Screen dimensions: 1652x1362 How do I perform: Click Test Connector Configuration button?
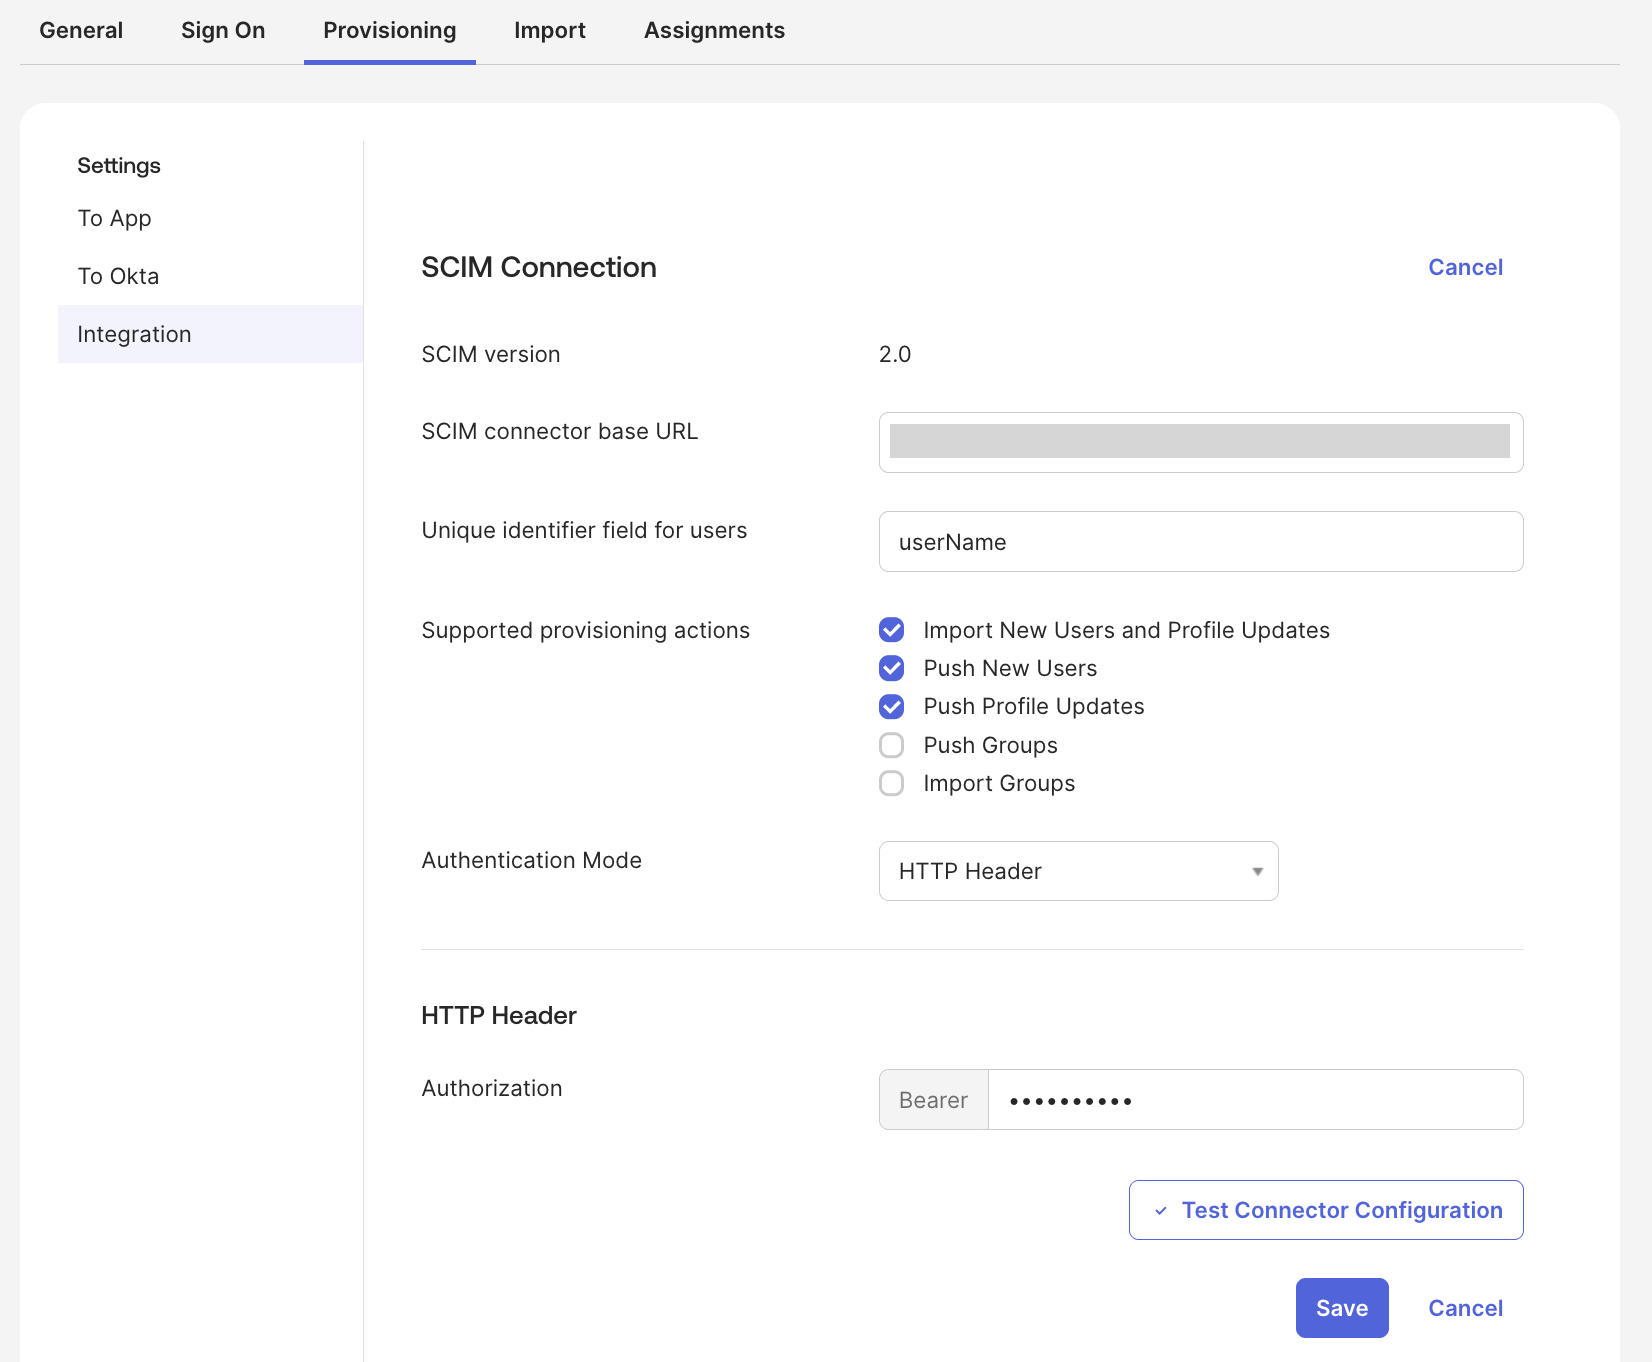(x=1326, y=1210)
